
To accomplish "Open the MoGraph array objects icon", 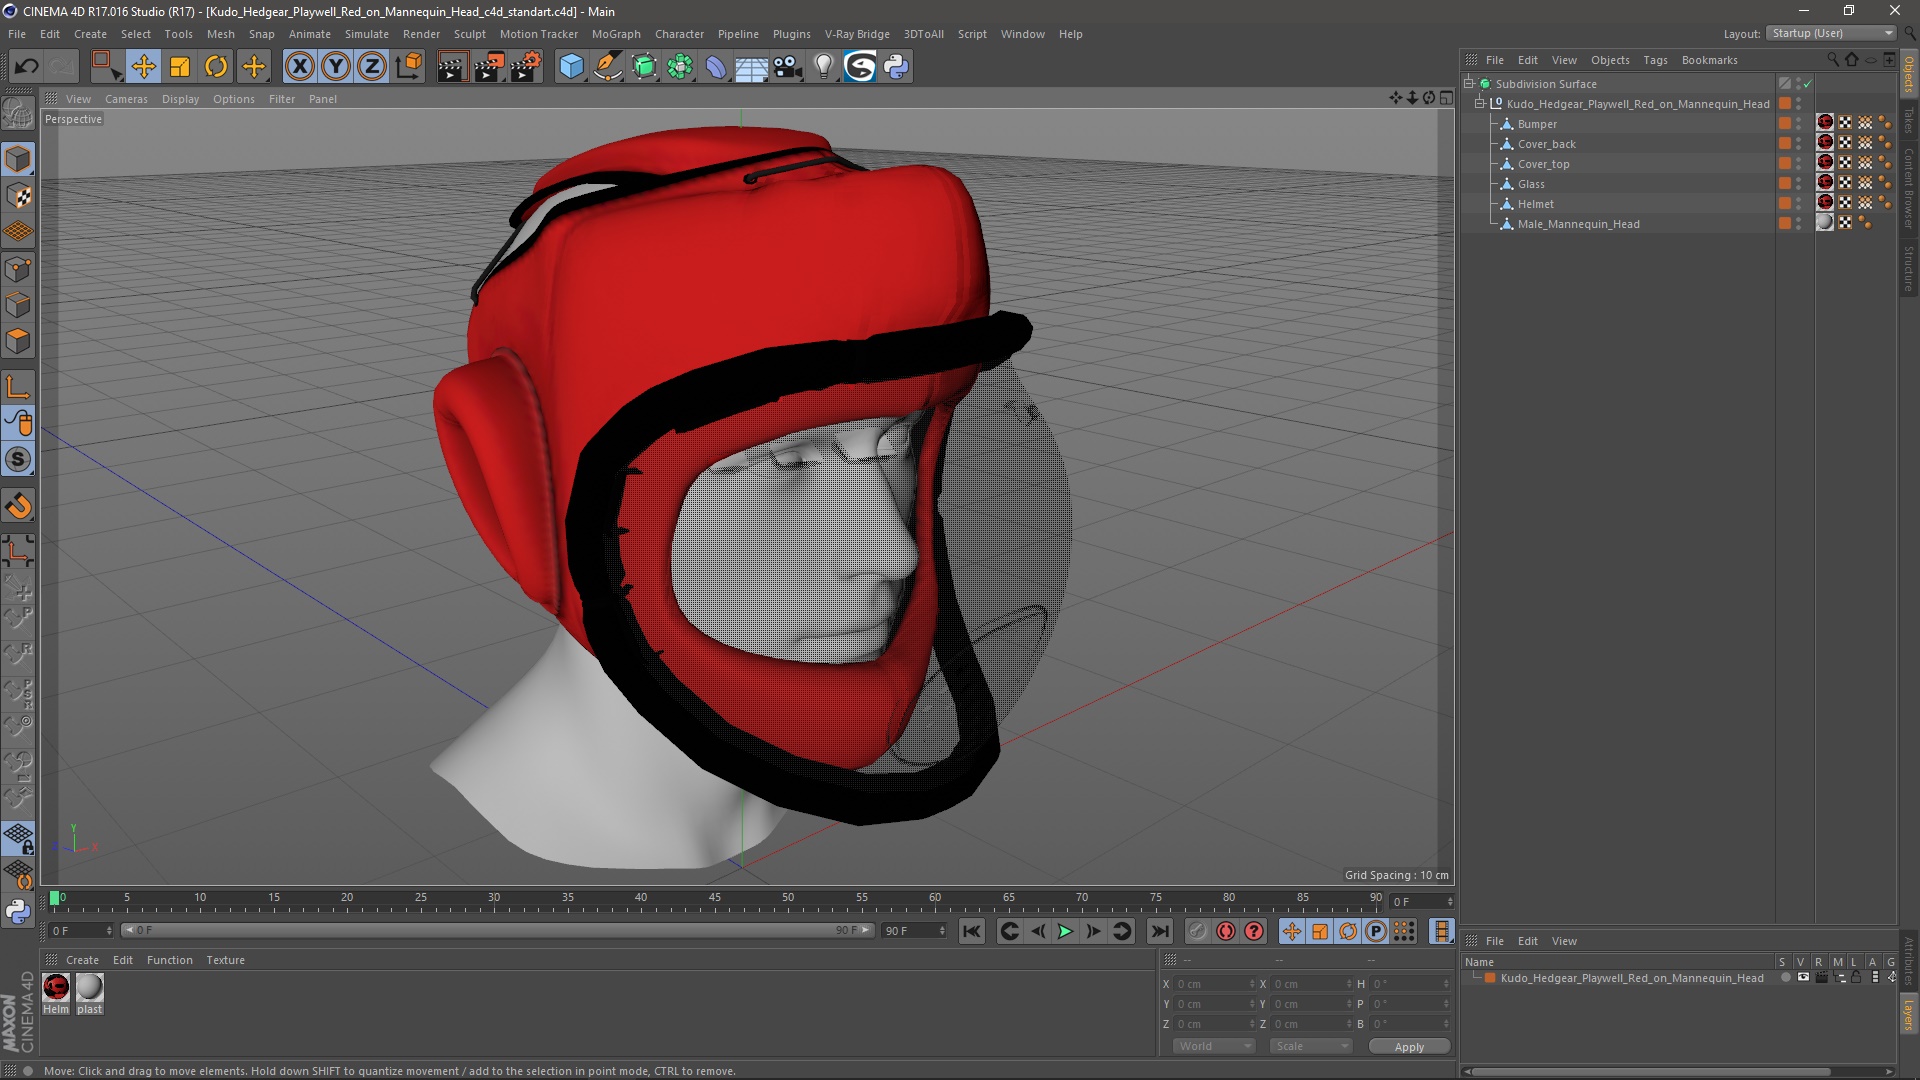I will (x=680, y=67).
